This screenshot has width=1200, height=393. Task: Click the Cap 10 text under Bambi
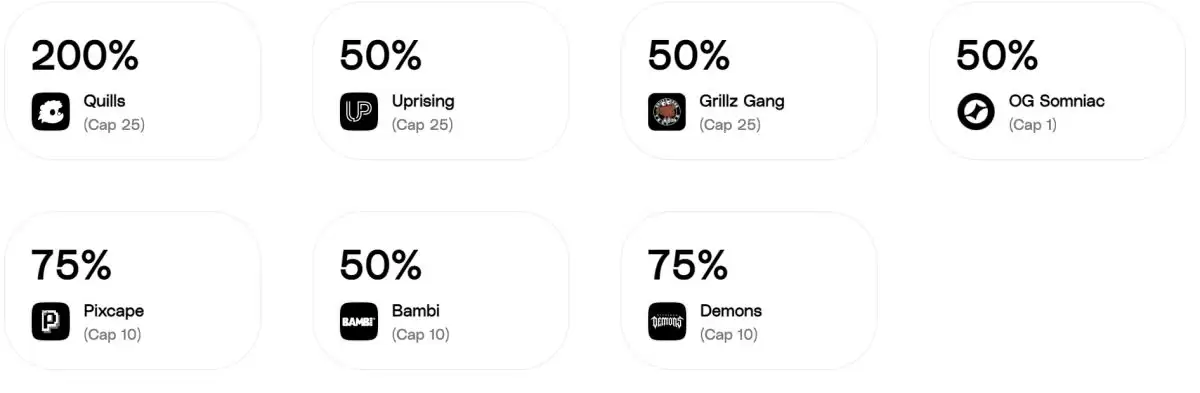421,335
